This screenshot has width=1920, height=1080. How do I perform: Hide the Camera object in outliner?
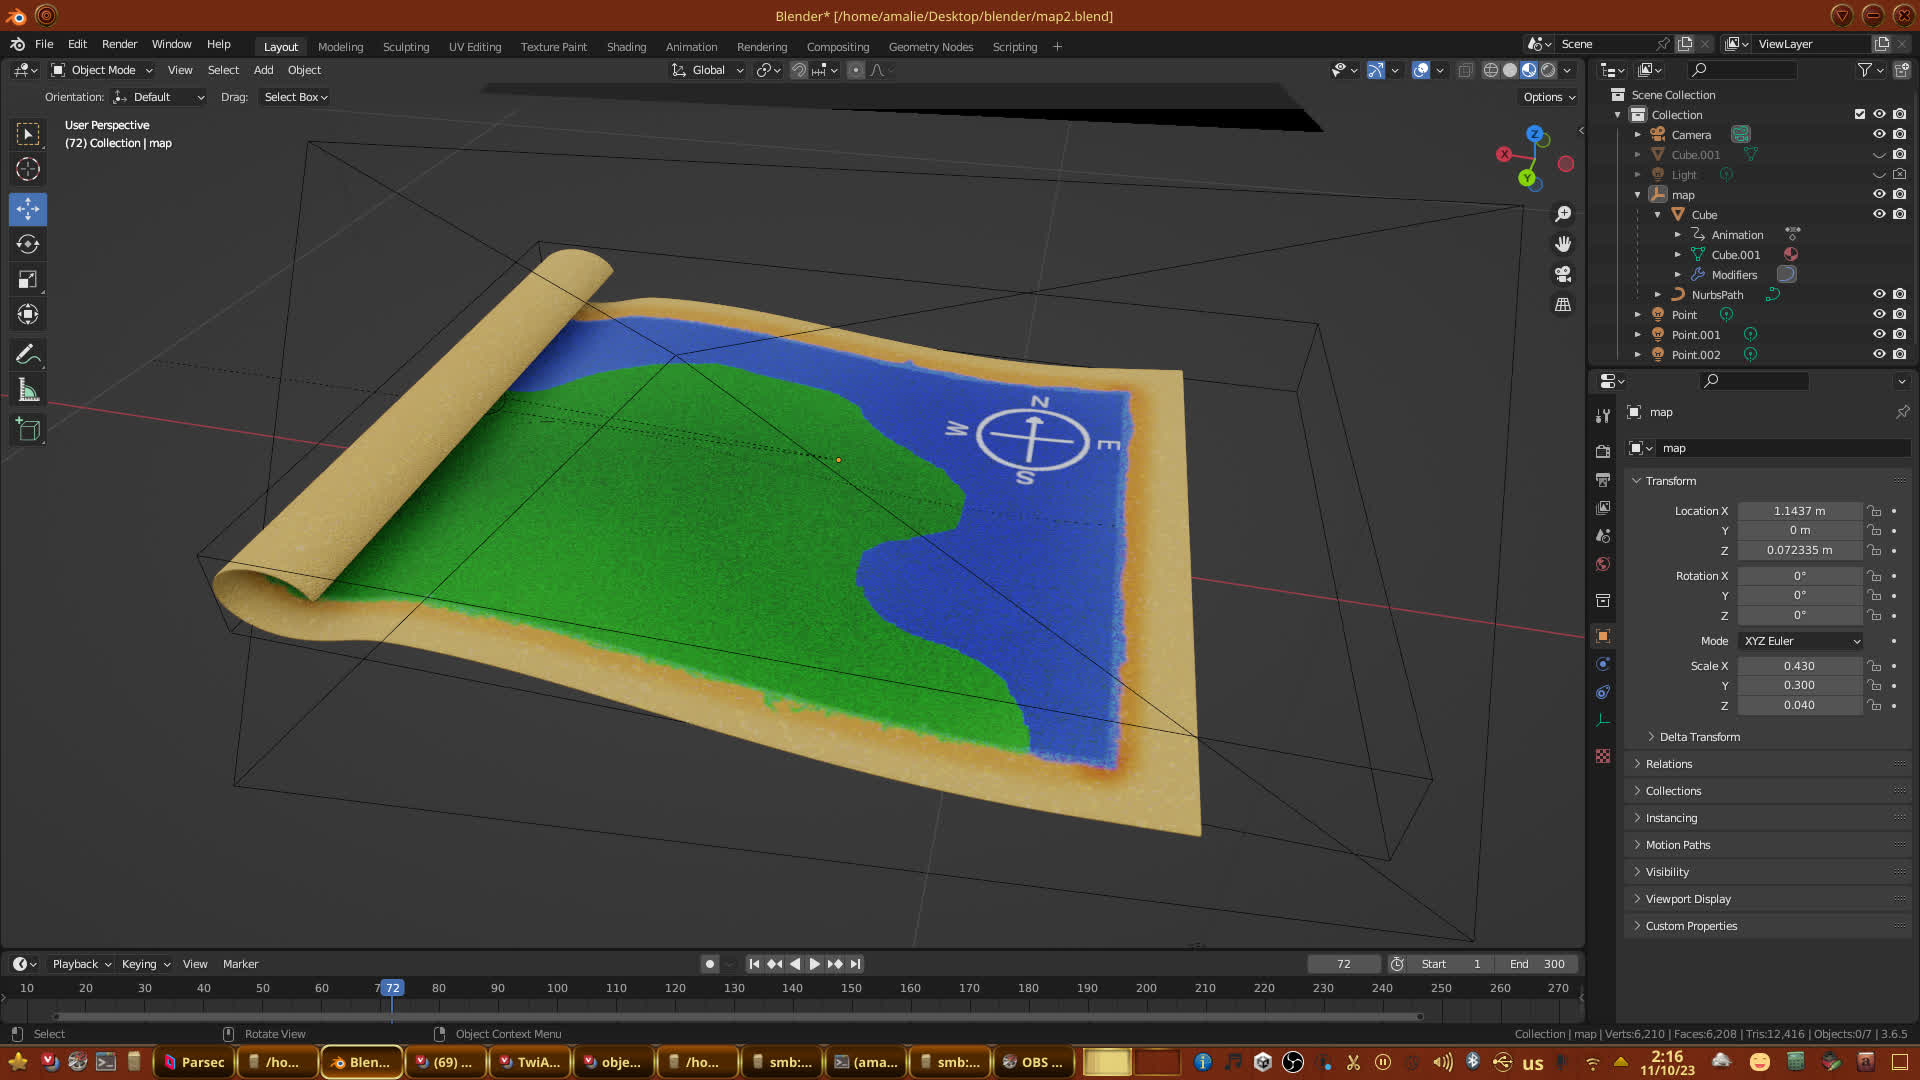[1879, 135]
